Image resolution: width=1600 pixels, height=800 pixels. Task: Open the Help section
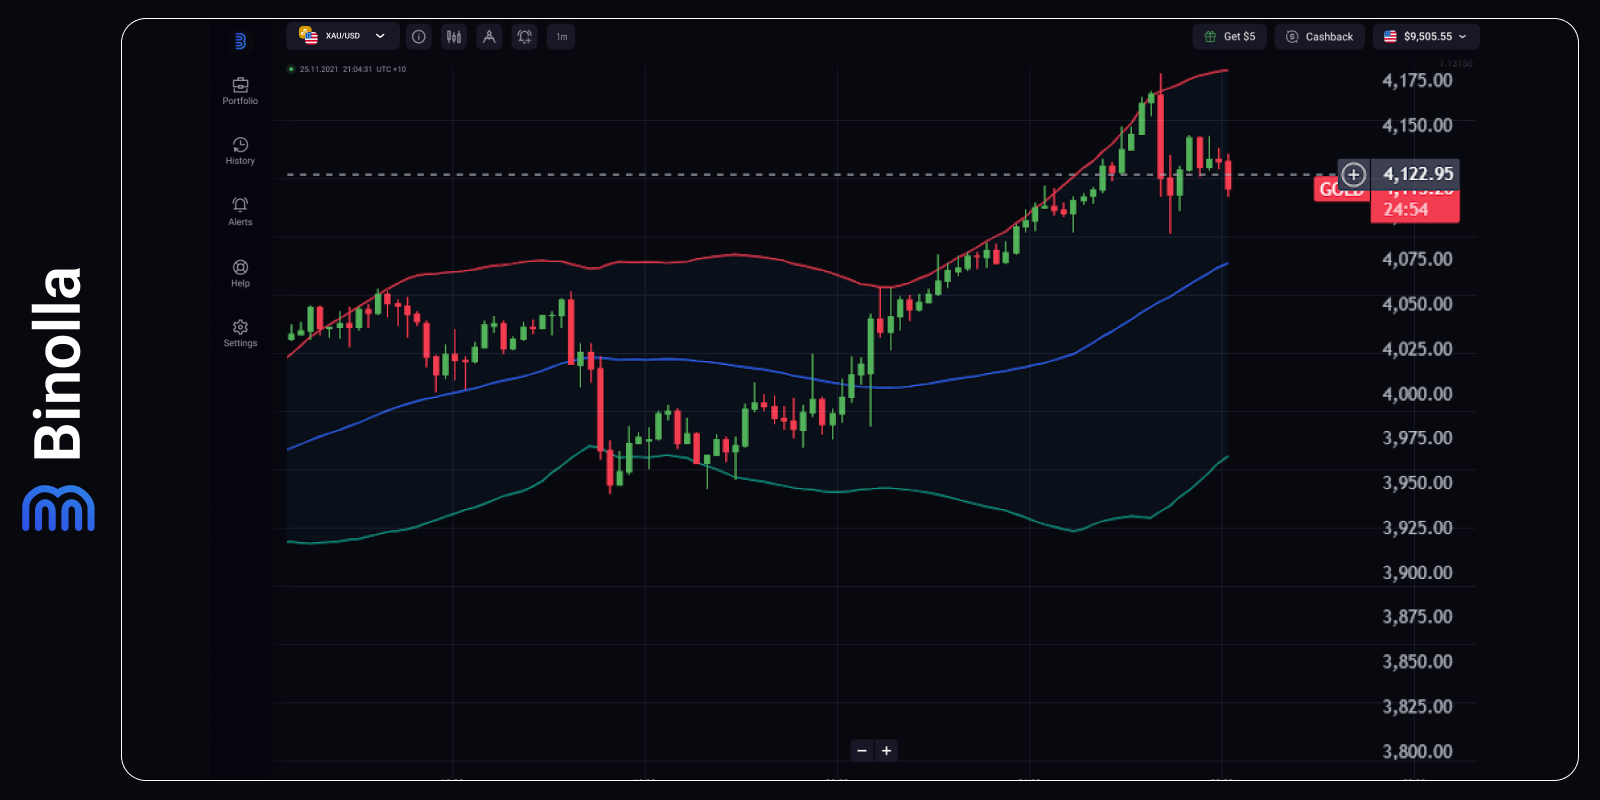240,273
